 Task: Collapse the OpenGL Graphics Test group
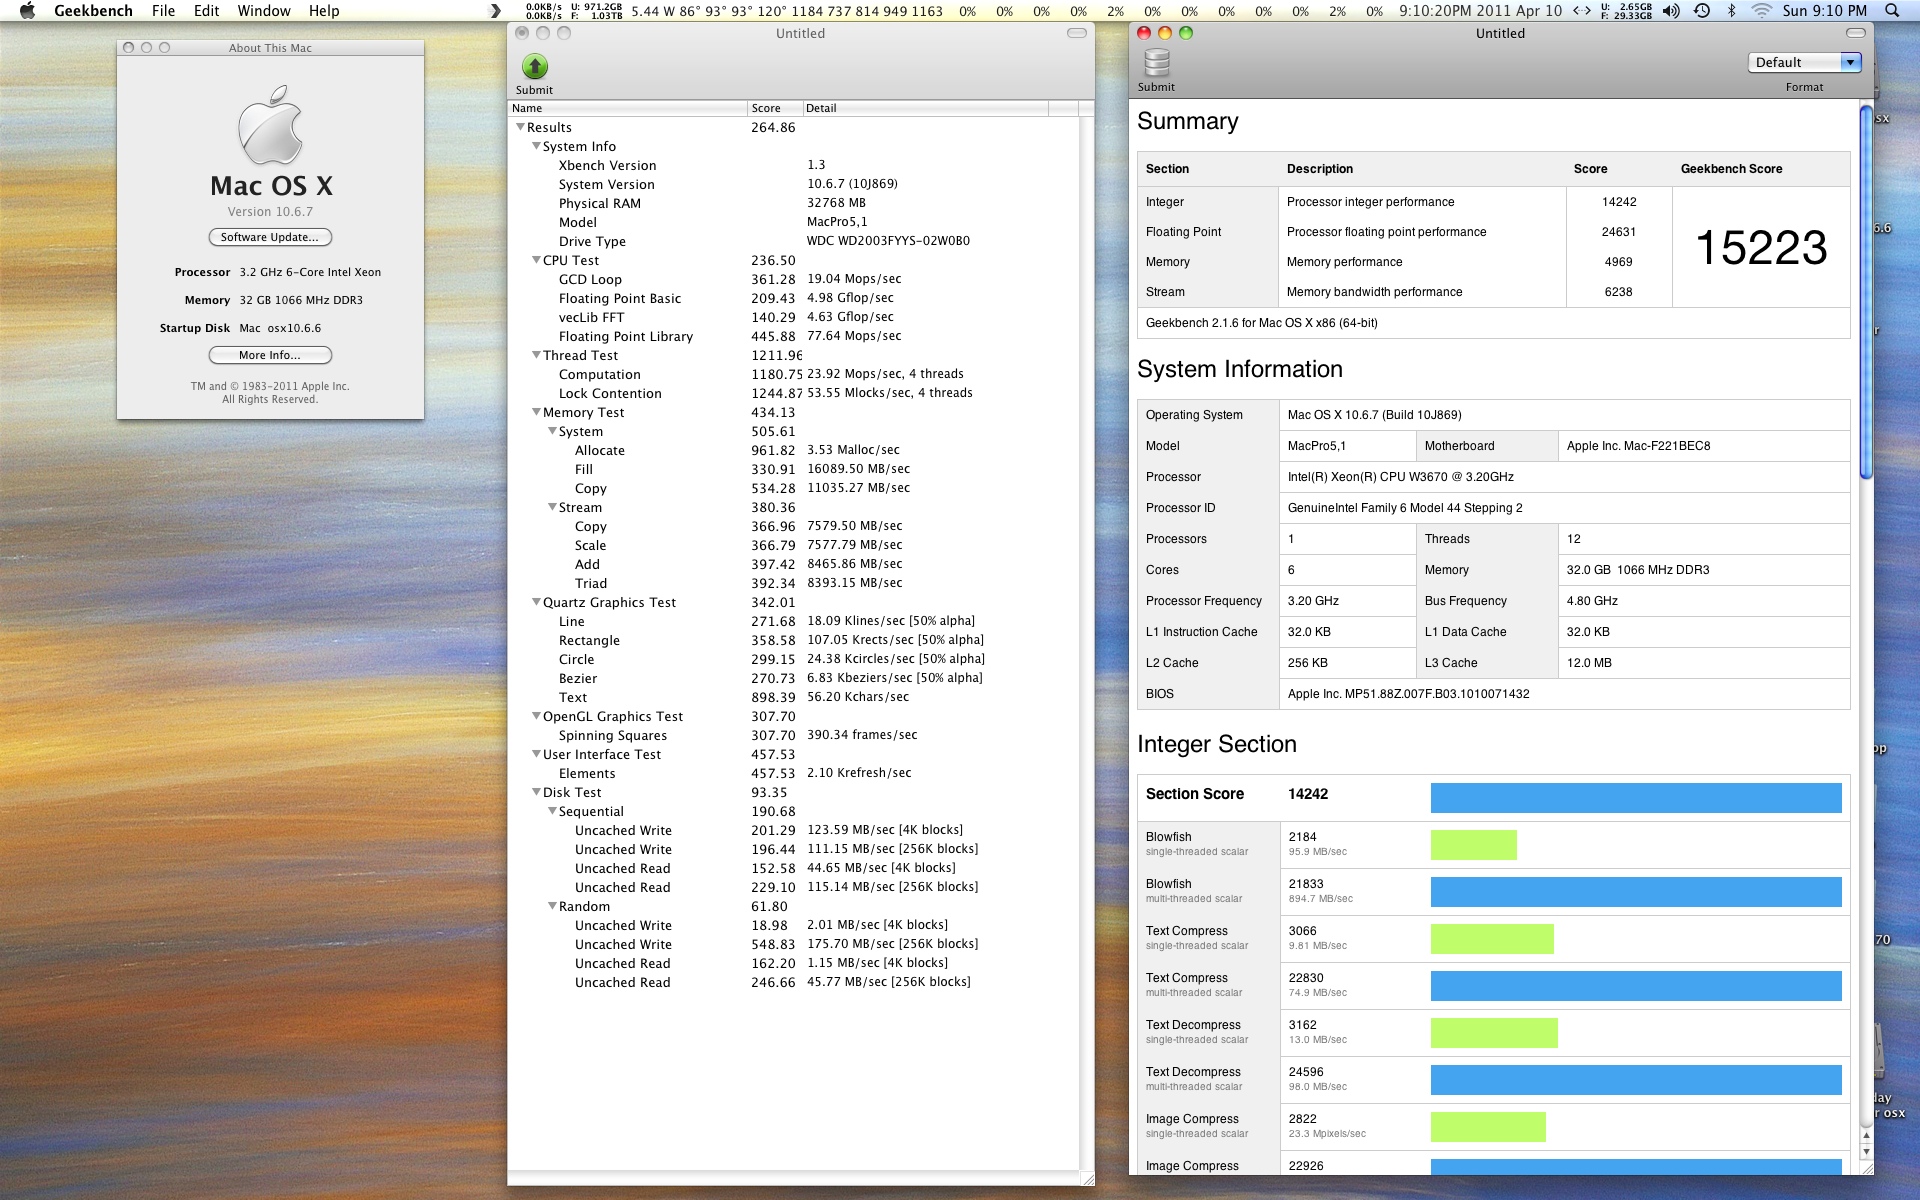536,716
